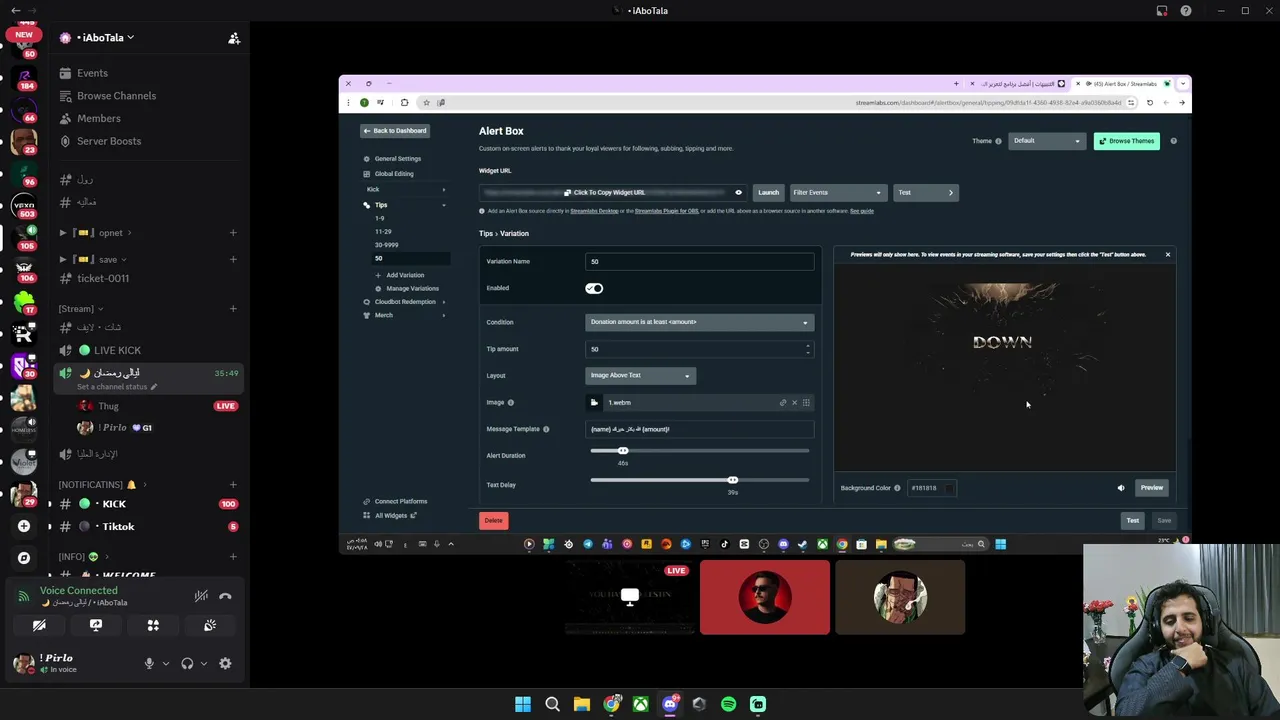
Task: Open Manage Variations
Action: [x=411, y=288]
